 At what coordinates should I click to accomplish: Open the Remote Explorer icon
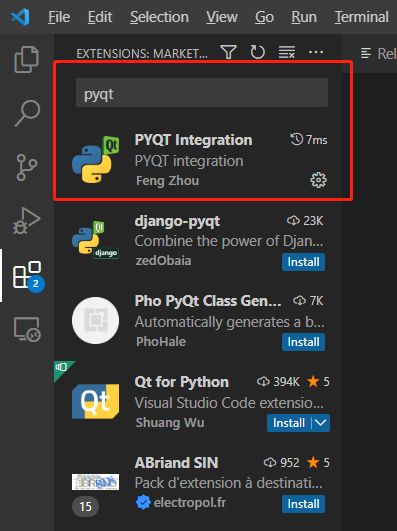pos(27,329)
